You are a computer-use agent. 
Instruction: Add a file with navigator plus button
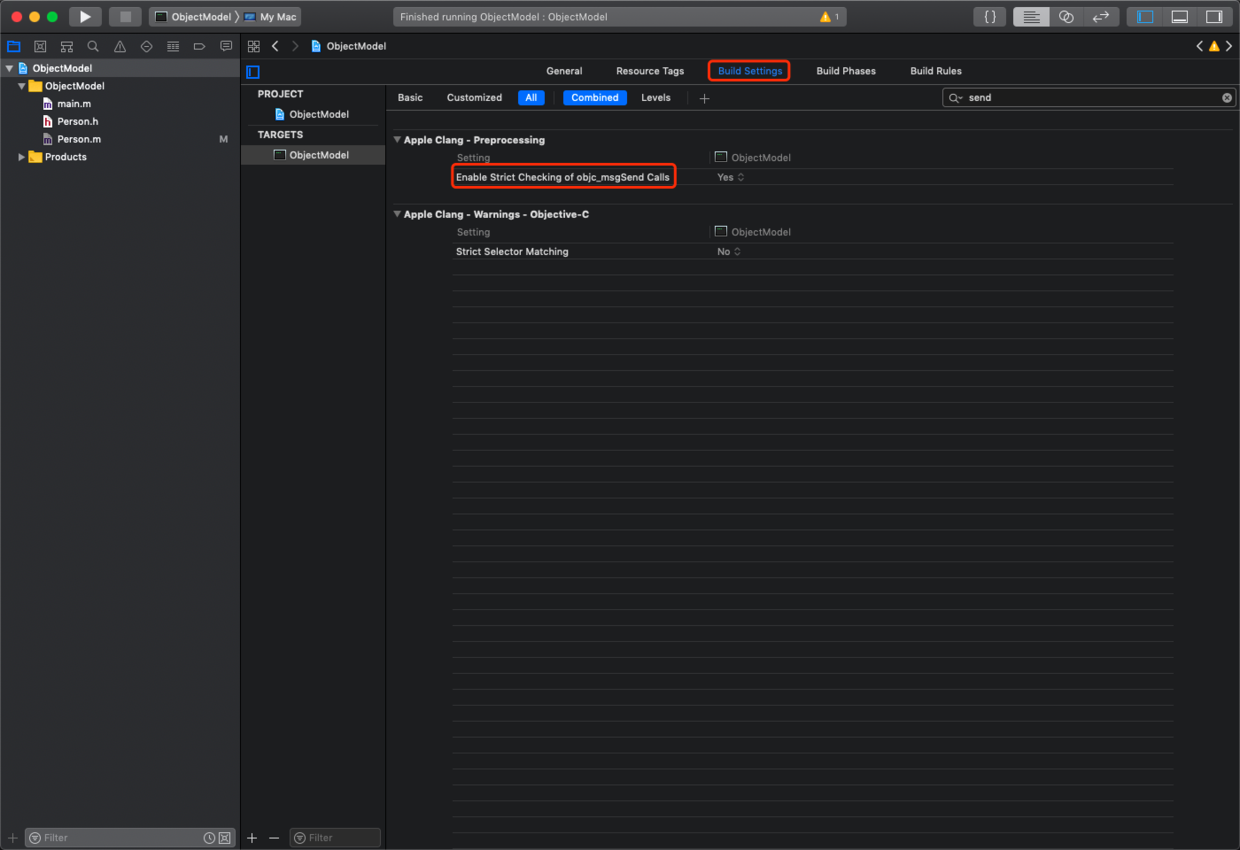(13, 838)
